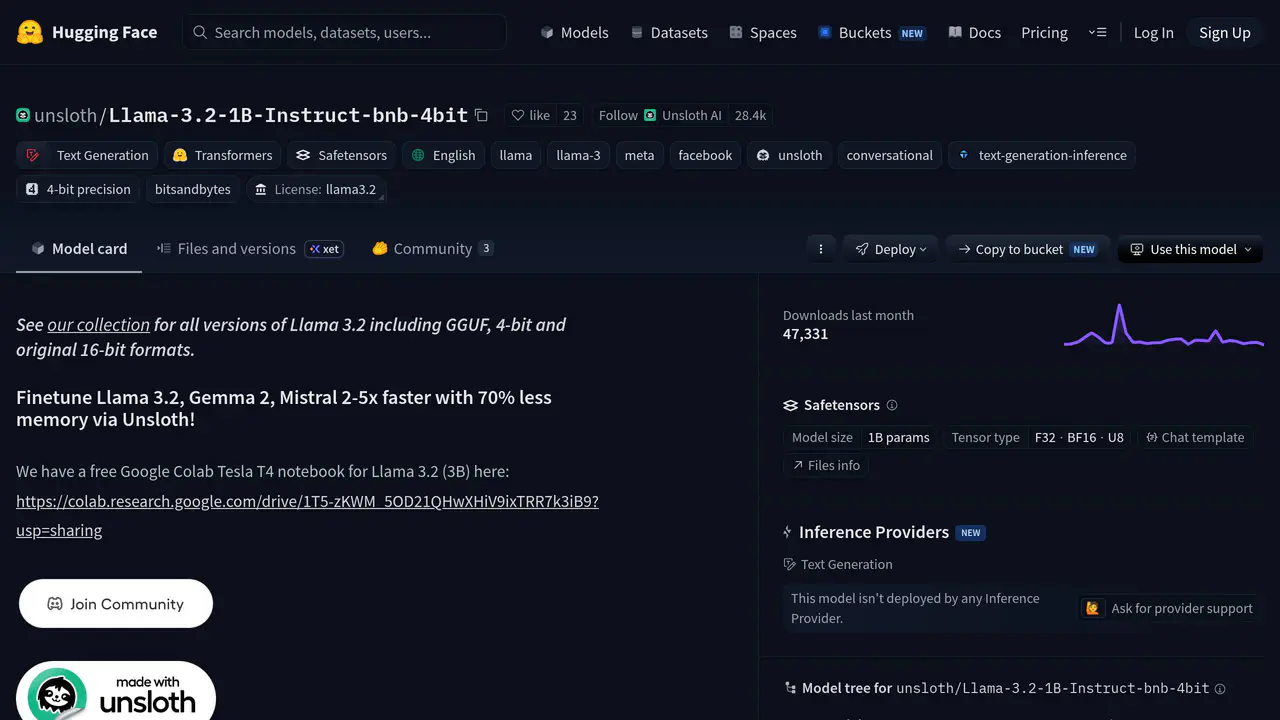Click the Text Generation task link
1280x720 pixels.
tap(838, 564)
